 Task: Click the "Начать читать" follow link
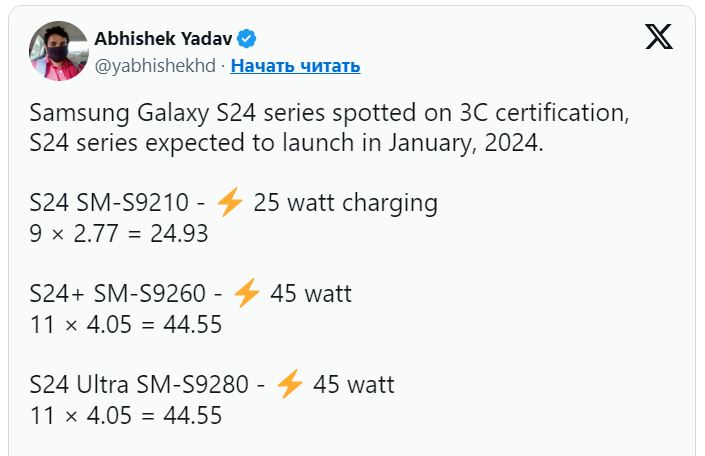pos(295,66)
